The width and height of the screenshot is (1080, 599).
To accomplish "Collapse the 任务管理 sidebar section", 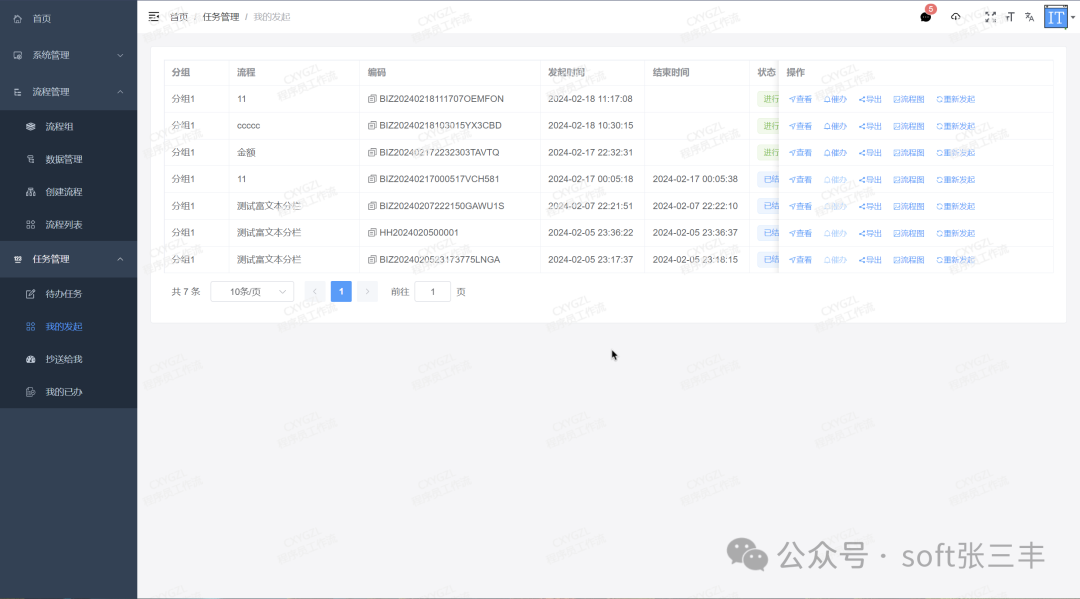I will click(x=68, y=258).
